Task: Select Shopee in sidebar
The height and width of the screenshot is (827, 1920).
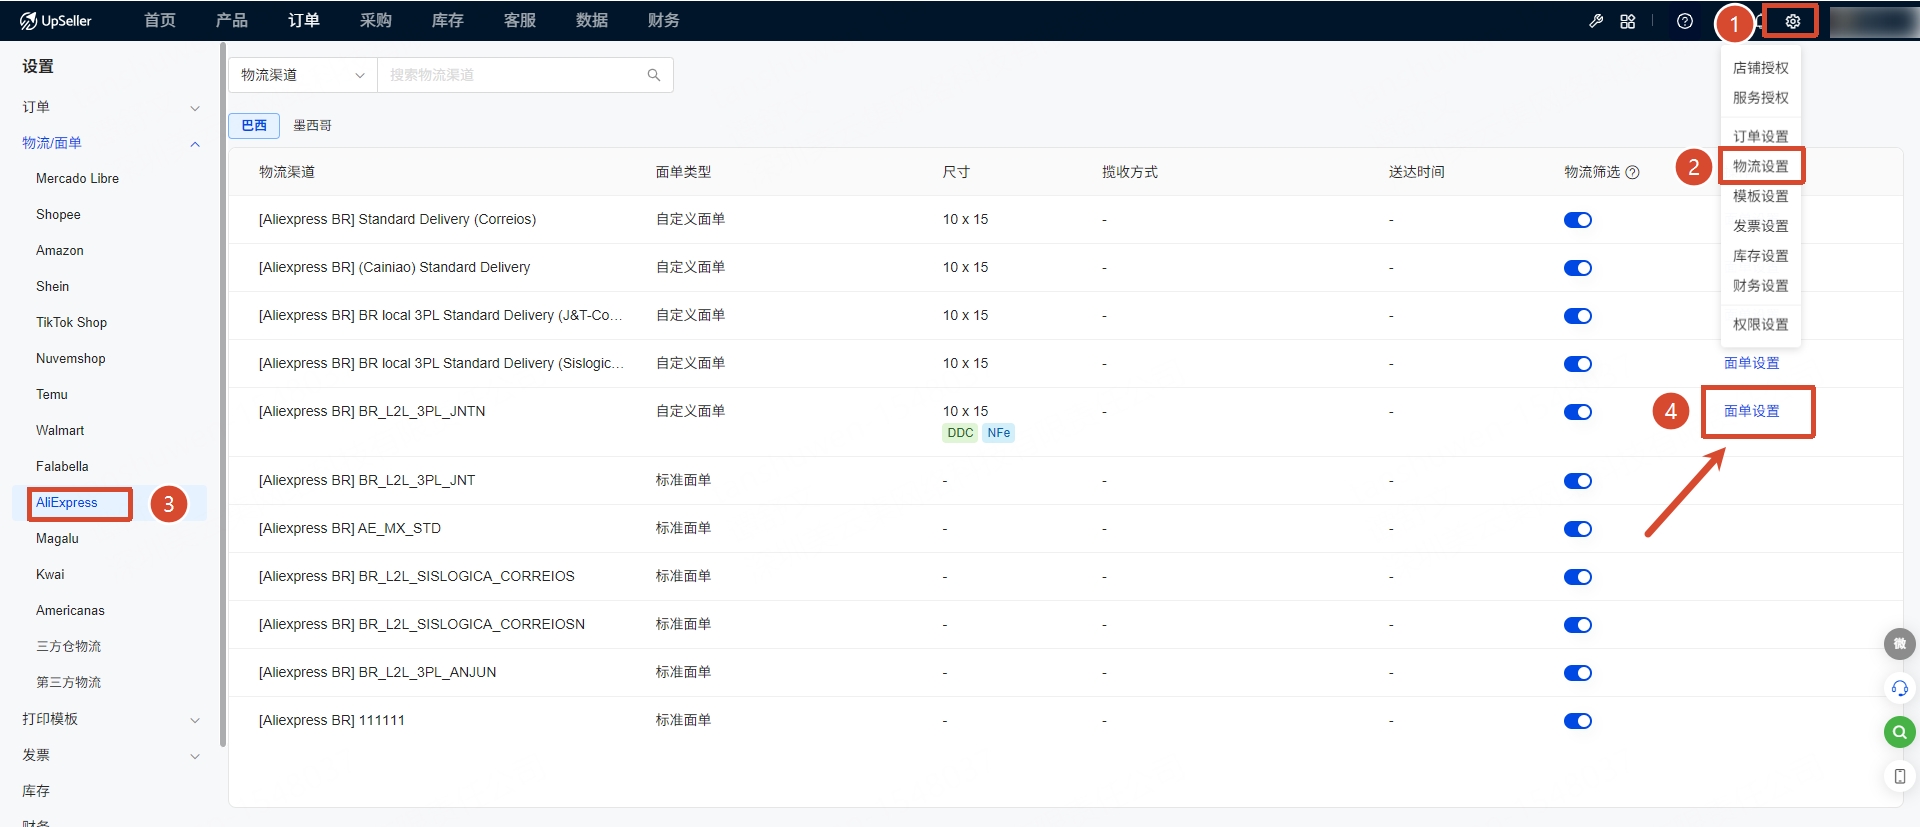Action: pyautogui.click(x=58, y=215)
